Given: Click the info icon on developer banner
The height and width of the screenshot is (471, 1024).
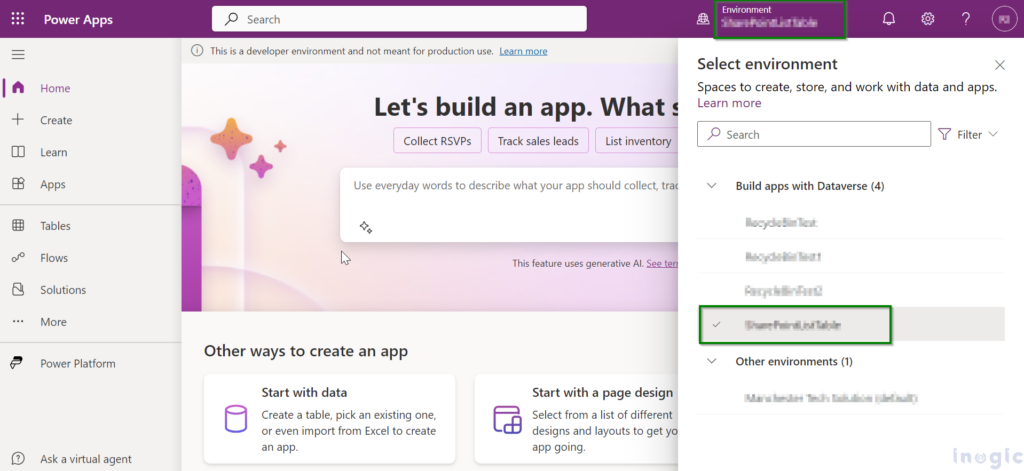Looking at the screenshot, I should click(197, 51).
